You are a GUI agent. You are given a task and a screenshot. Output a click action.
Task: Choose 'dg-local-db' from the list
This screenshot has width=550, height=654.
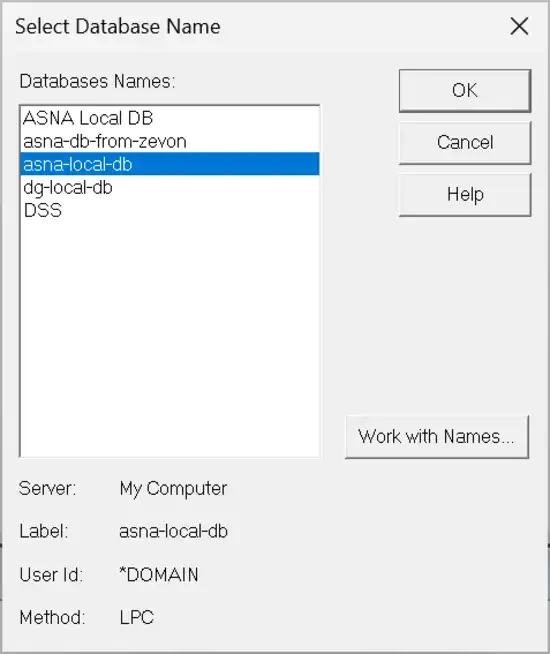point(169,187)
